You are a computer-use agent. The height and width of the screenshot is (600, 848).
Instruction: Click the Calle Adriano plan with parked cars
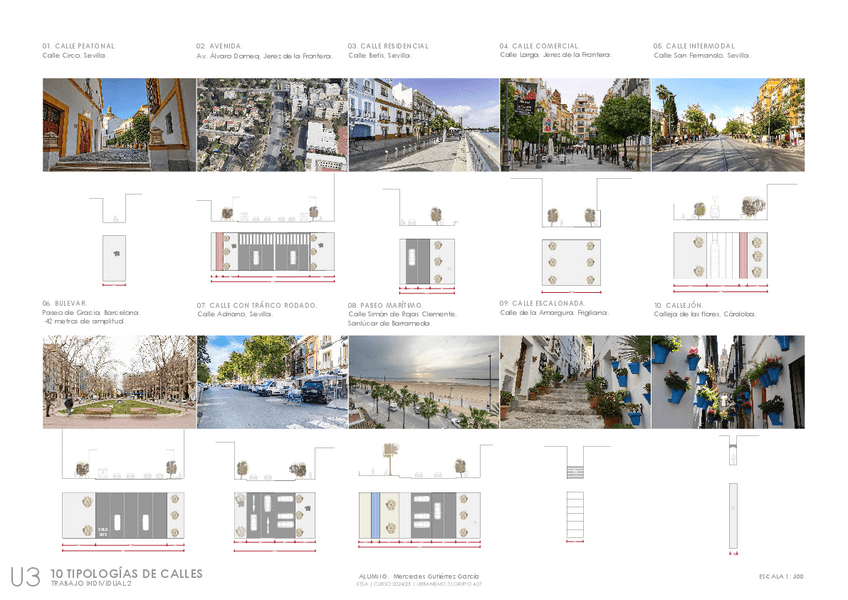coord(275,516)
